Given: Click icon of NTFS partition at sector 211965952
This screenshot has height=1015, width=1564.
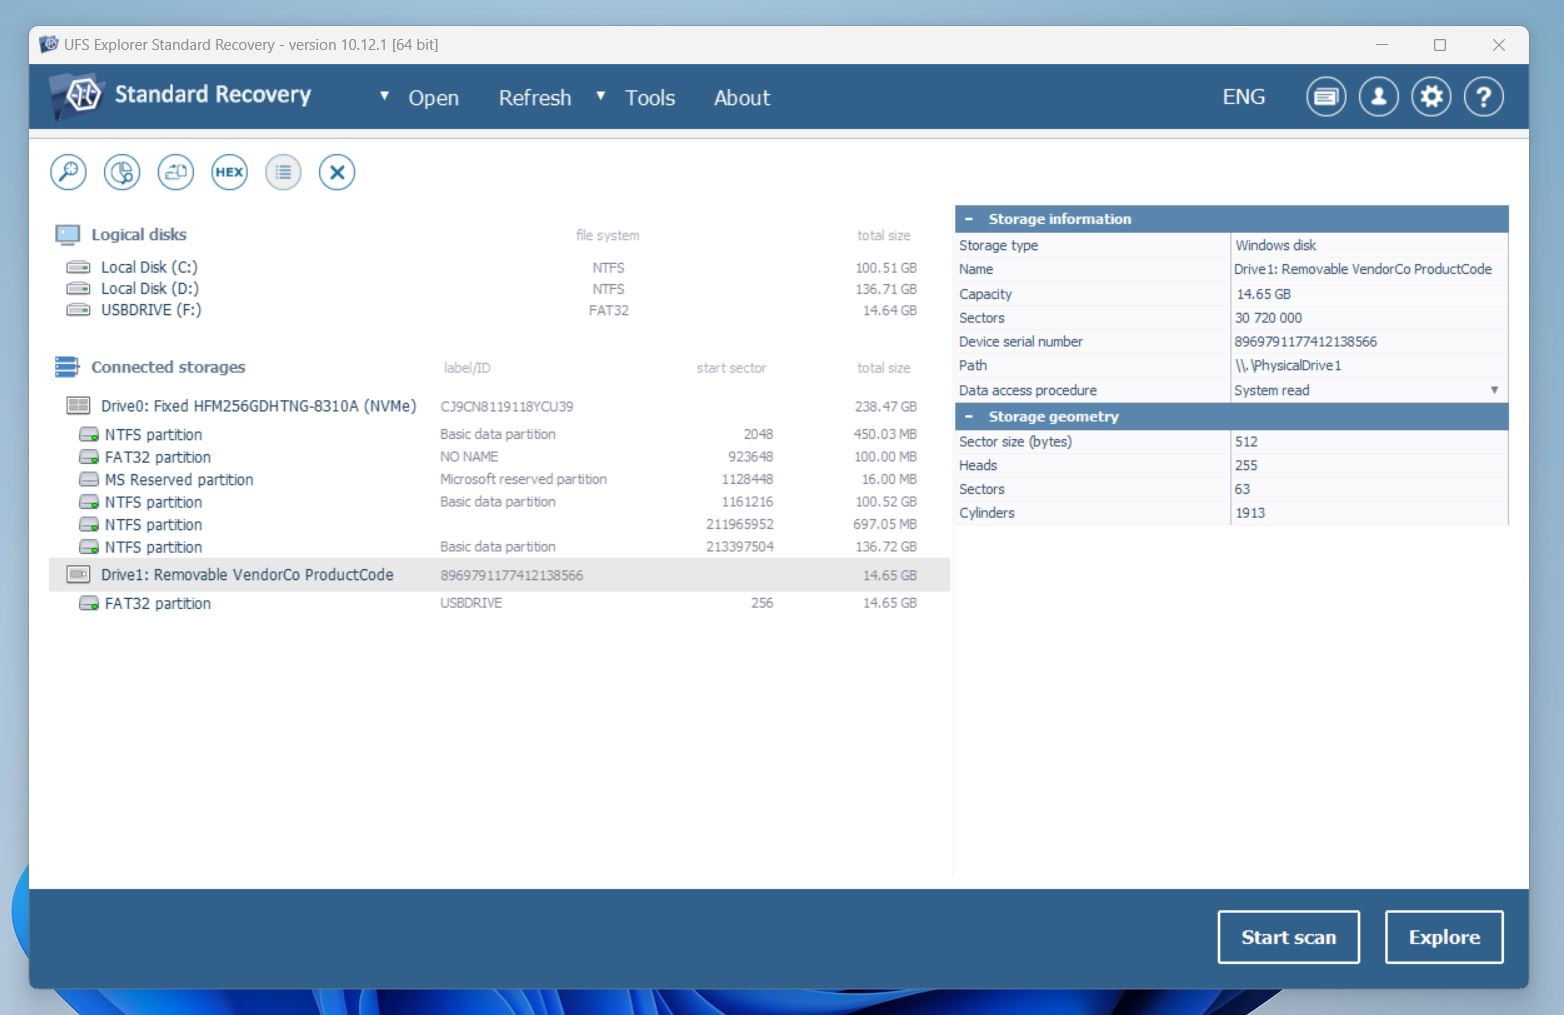Looking at the screenshot, I should (x=89, y=525).
